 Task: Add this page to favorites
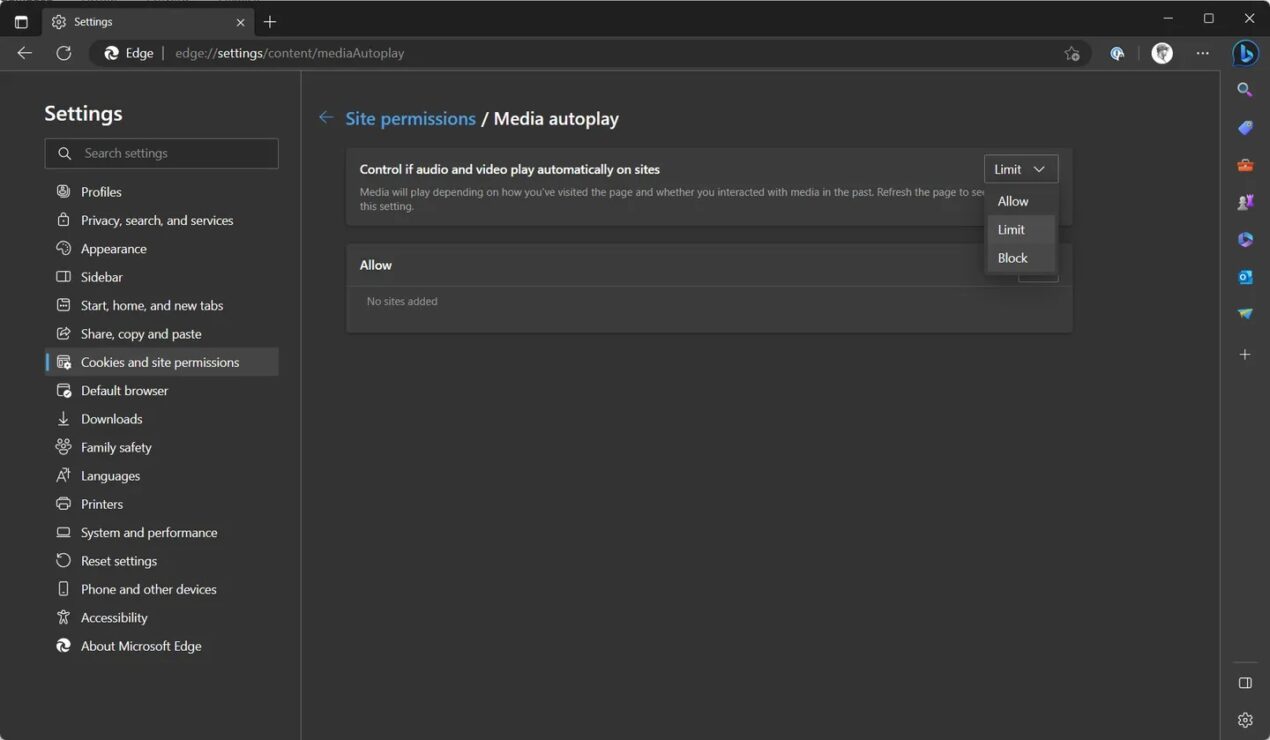[x=1072, y=53]
